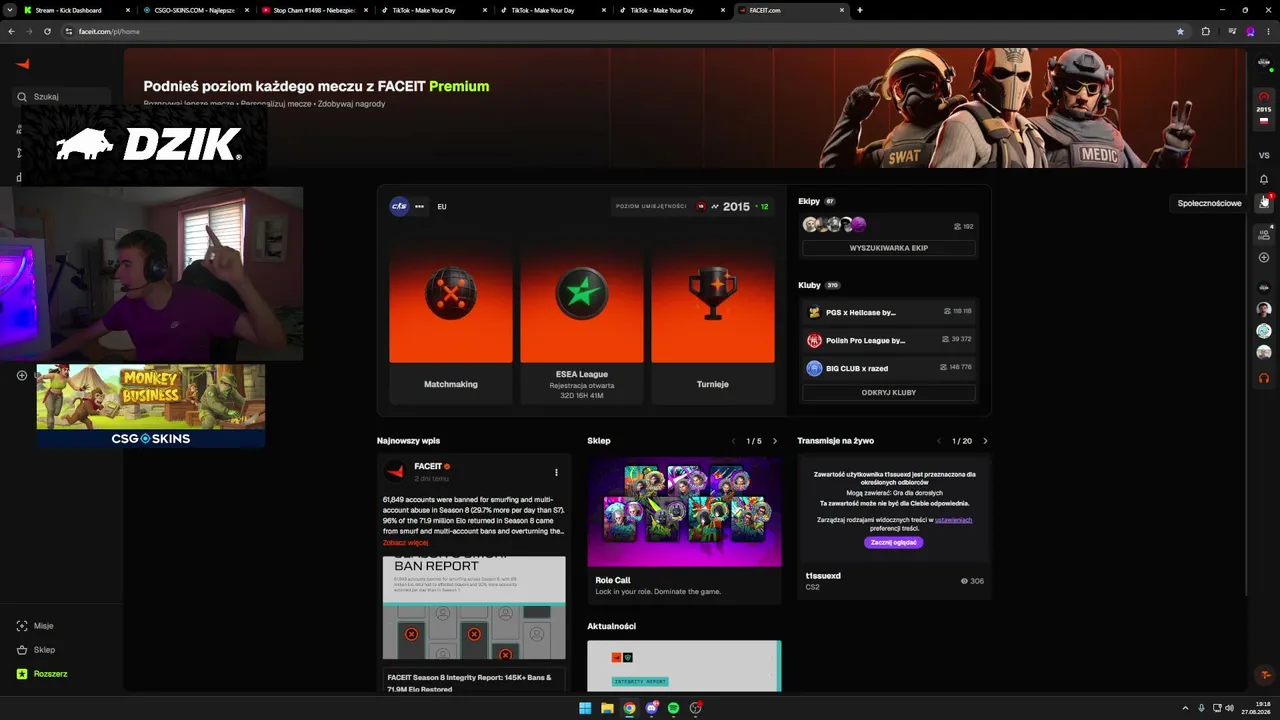Click the Monkey Business CSGO-SKINS banner
The width and height of the screenshot is (1280, 720).
[x=150, y=406]
